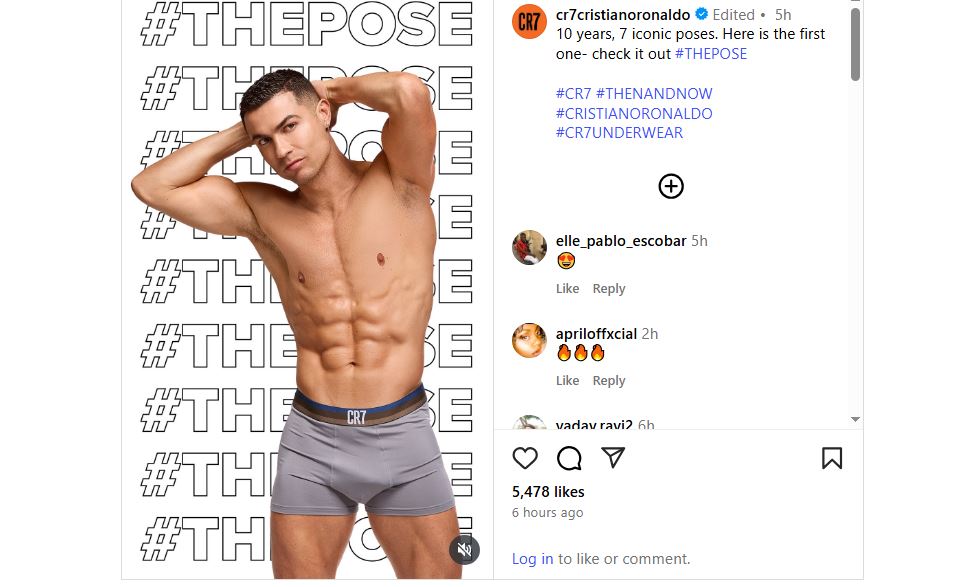Open the CR7 orange profile picture
This screenshot has width=960, height=587.
click(x=529, y=21)
